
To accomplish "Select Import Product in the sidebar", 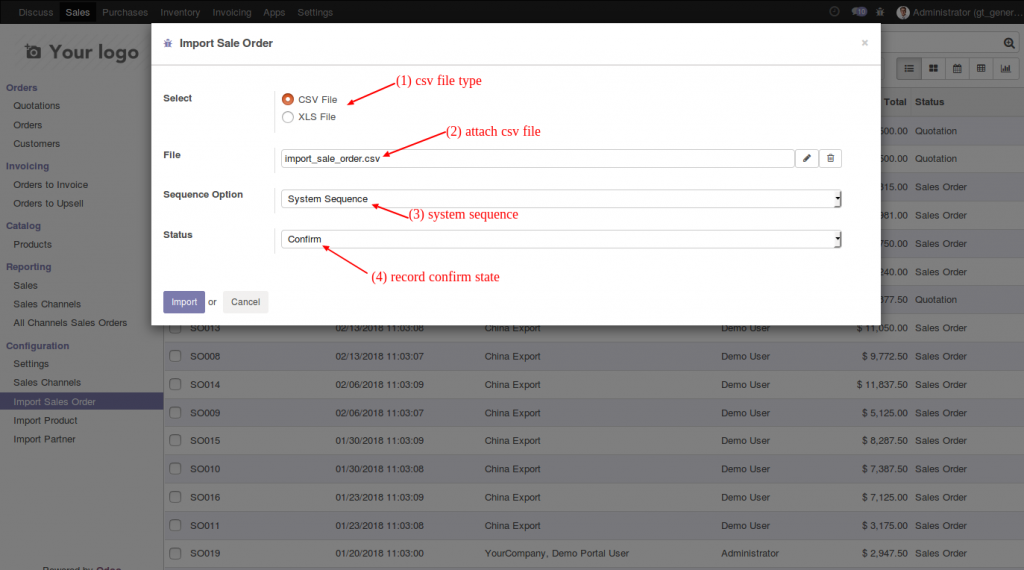I will (x=45, y=421).
